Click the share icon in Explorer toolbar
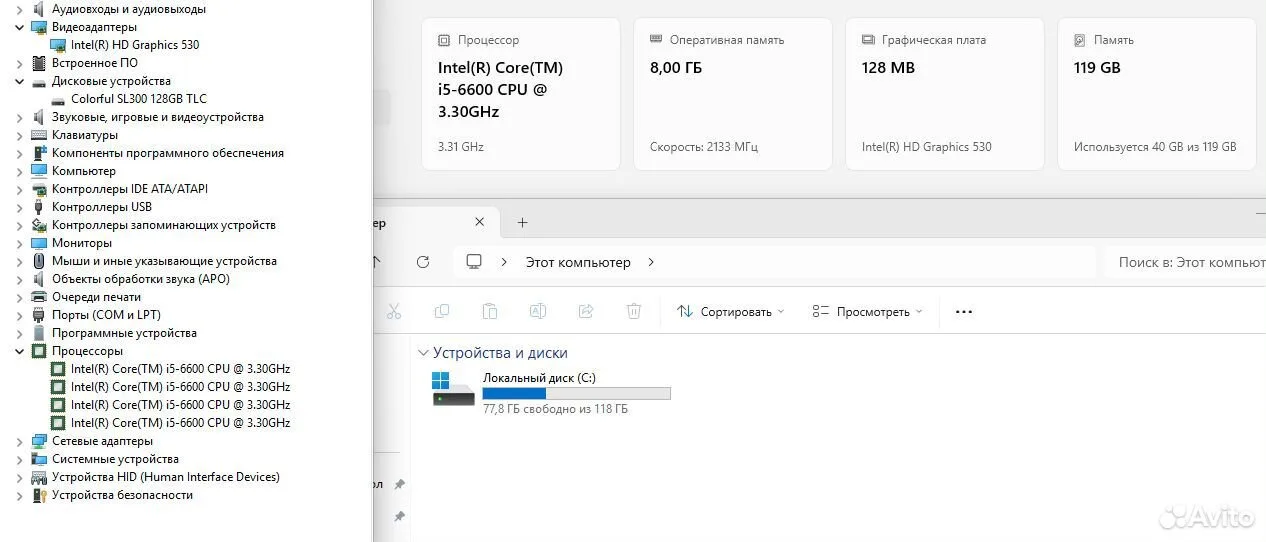The width and height of the screenshot is (1266, 542). 586,312
